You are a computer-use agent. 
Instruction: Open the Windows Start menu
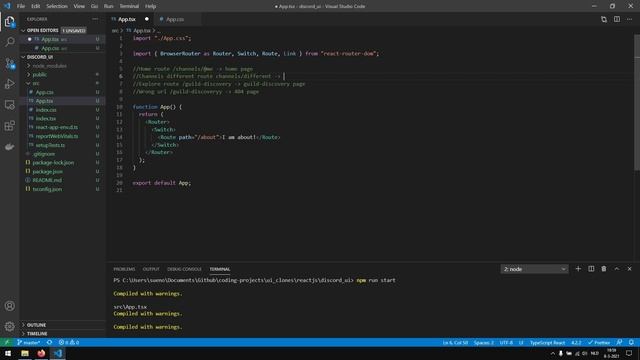[x=8, y=353]
